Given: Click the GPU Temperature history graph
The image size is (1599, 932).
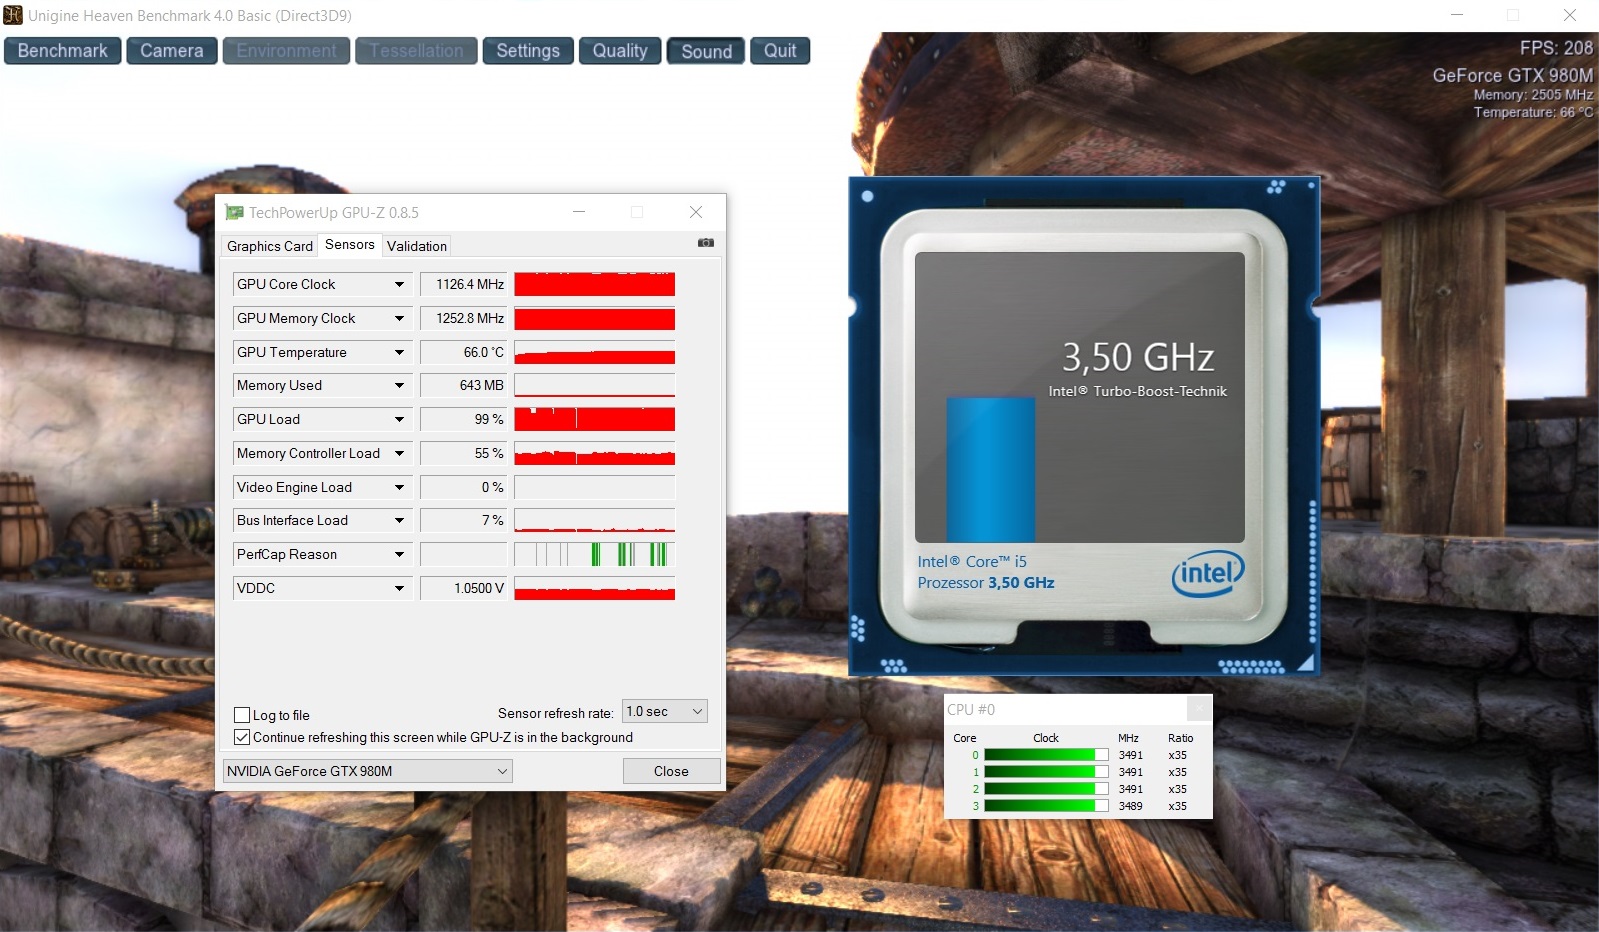Looking at the screenshot, I should point(595,353).
